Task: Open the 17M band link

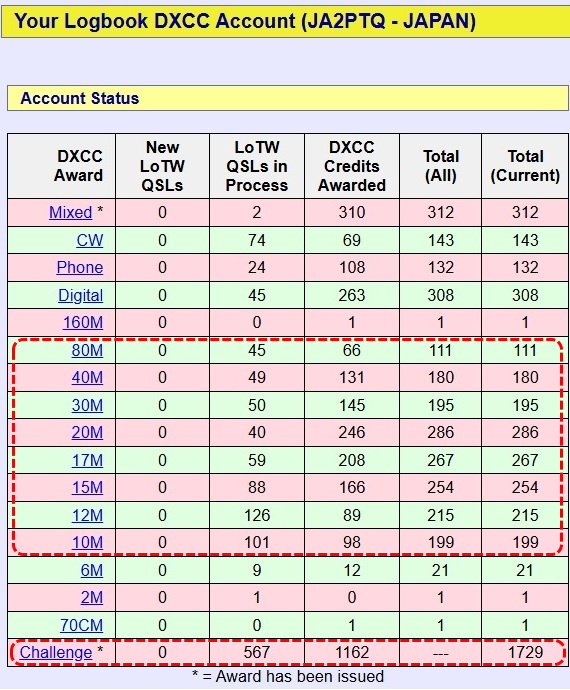Action: [87, 460]
